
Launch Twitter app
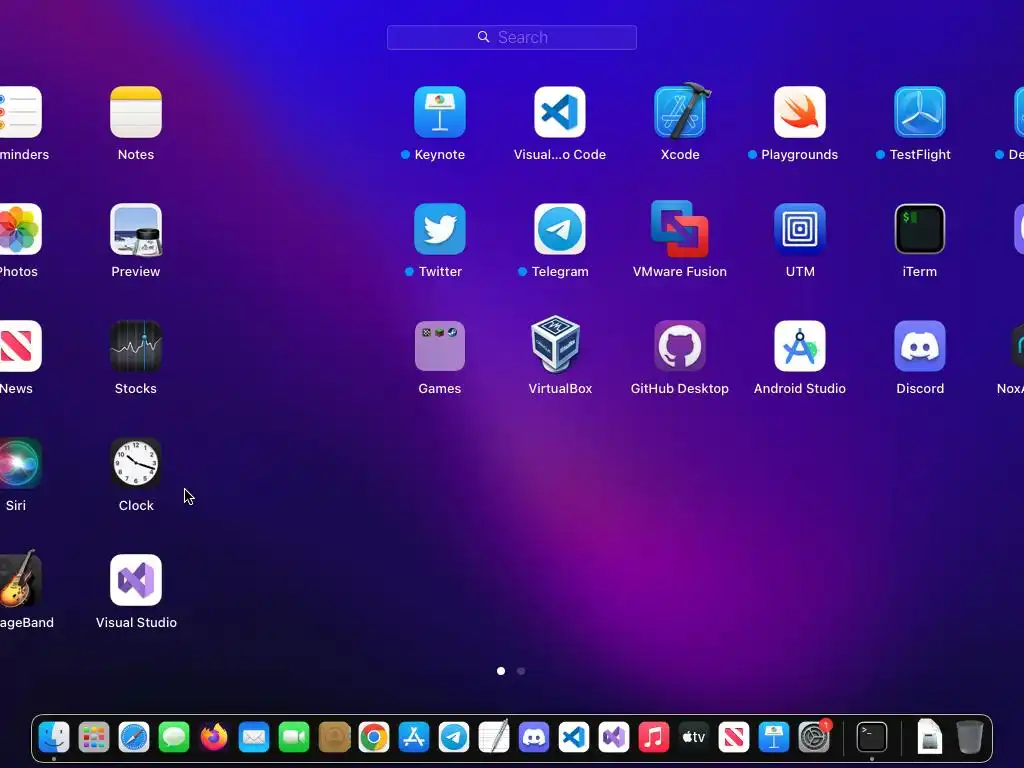(440, 229)
